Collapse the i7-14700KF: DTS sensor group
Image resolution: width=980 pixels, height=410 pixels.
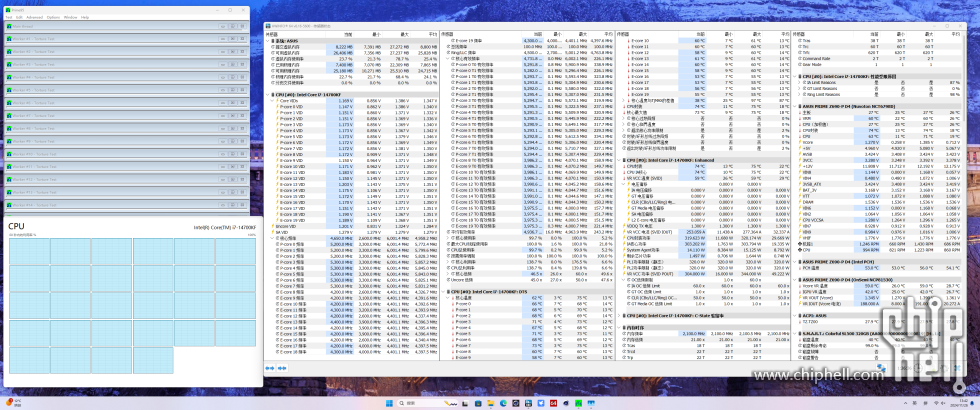coord(442,292)
